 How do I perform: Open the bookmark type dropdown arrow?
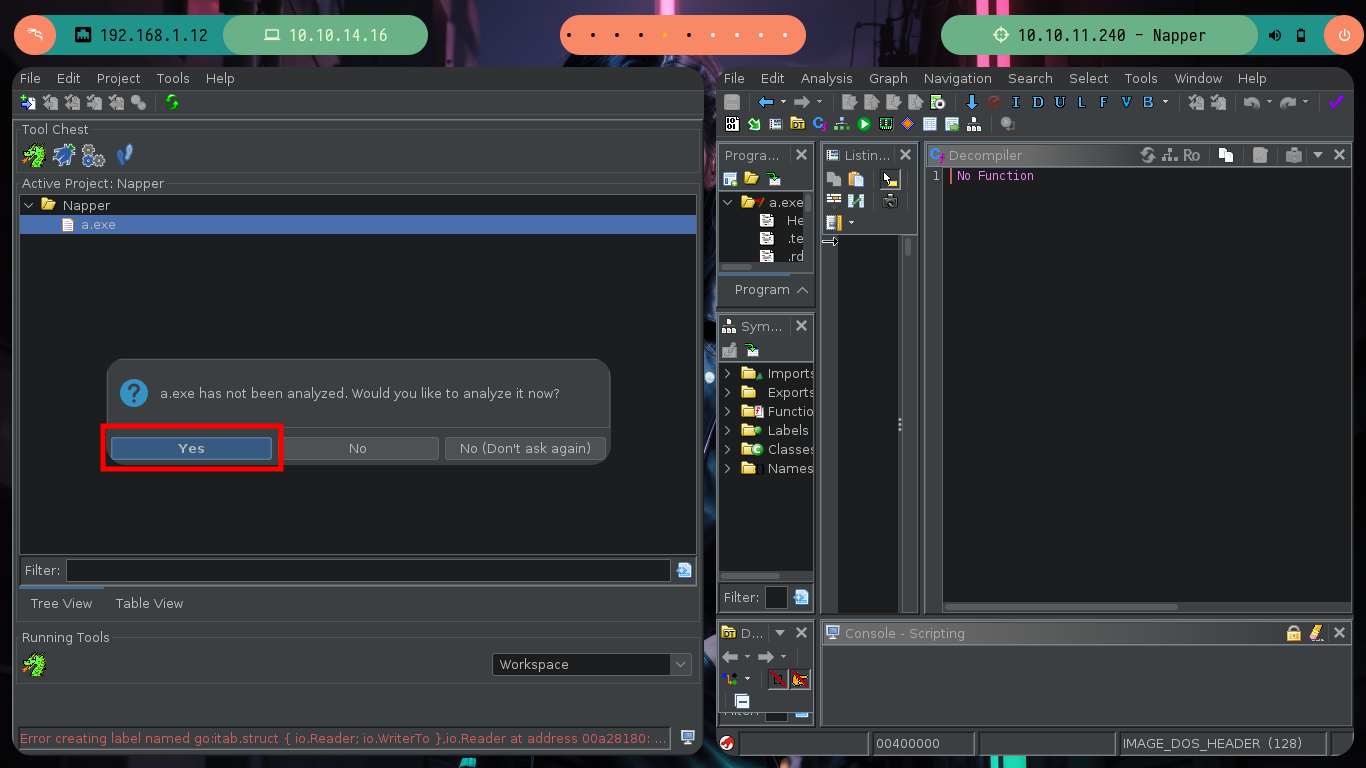(x=1165, y=102)
